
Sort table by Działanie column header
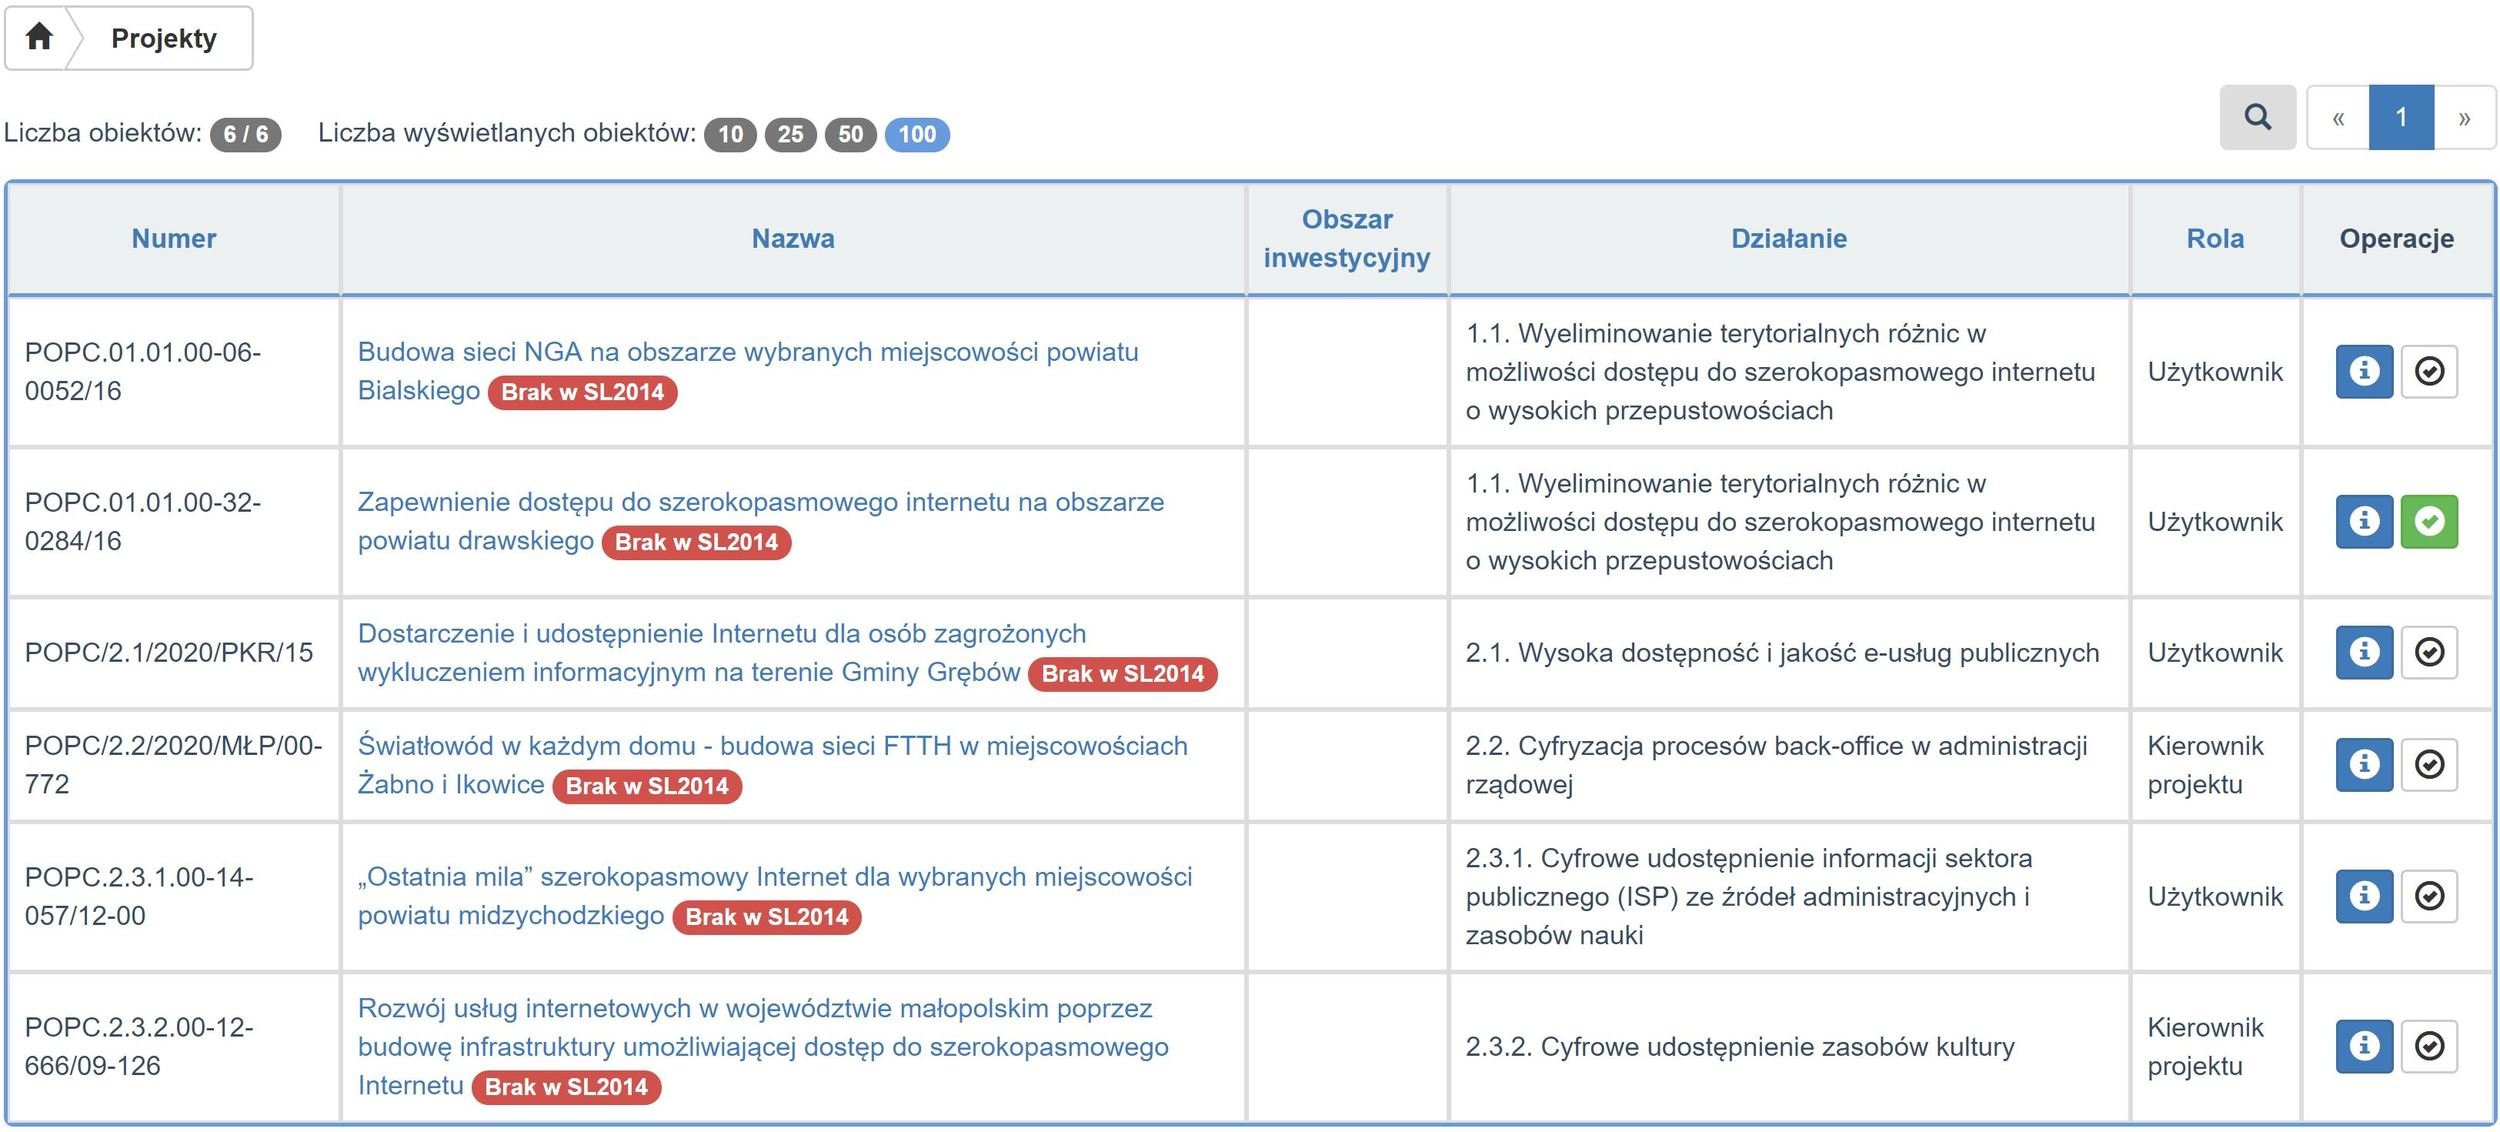[1788, 238]
